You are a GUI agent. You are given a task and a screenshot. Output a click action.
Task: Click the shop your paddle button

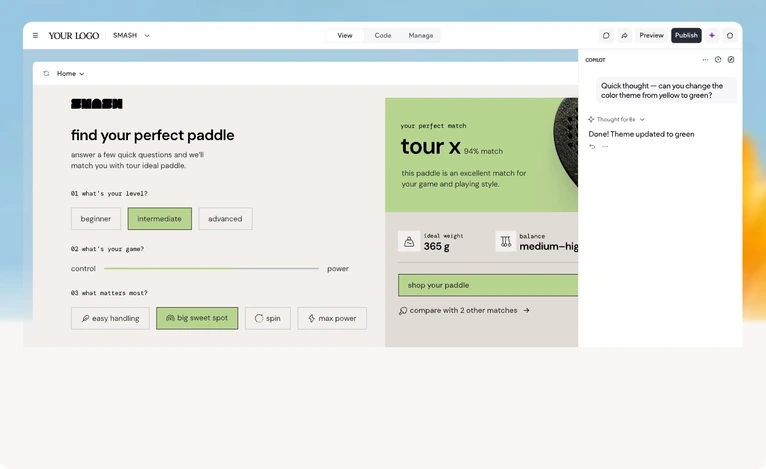point(488,285)
